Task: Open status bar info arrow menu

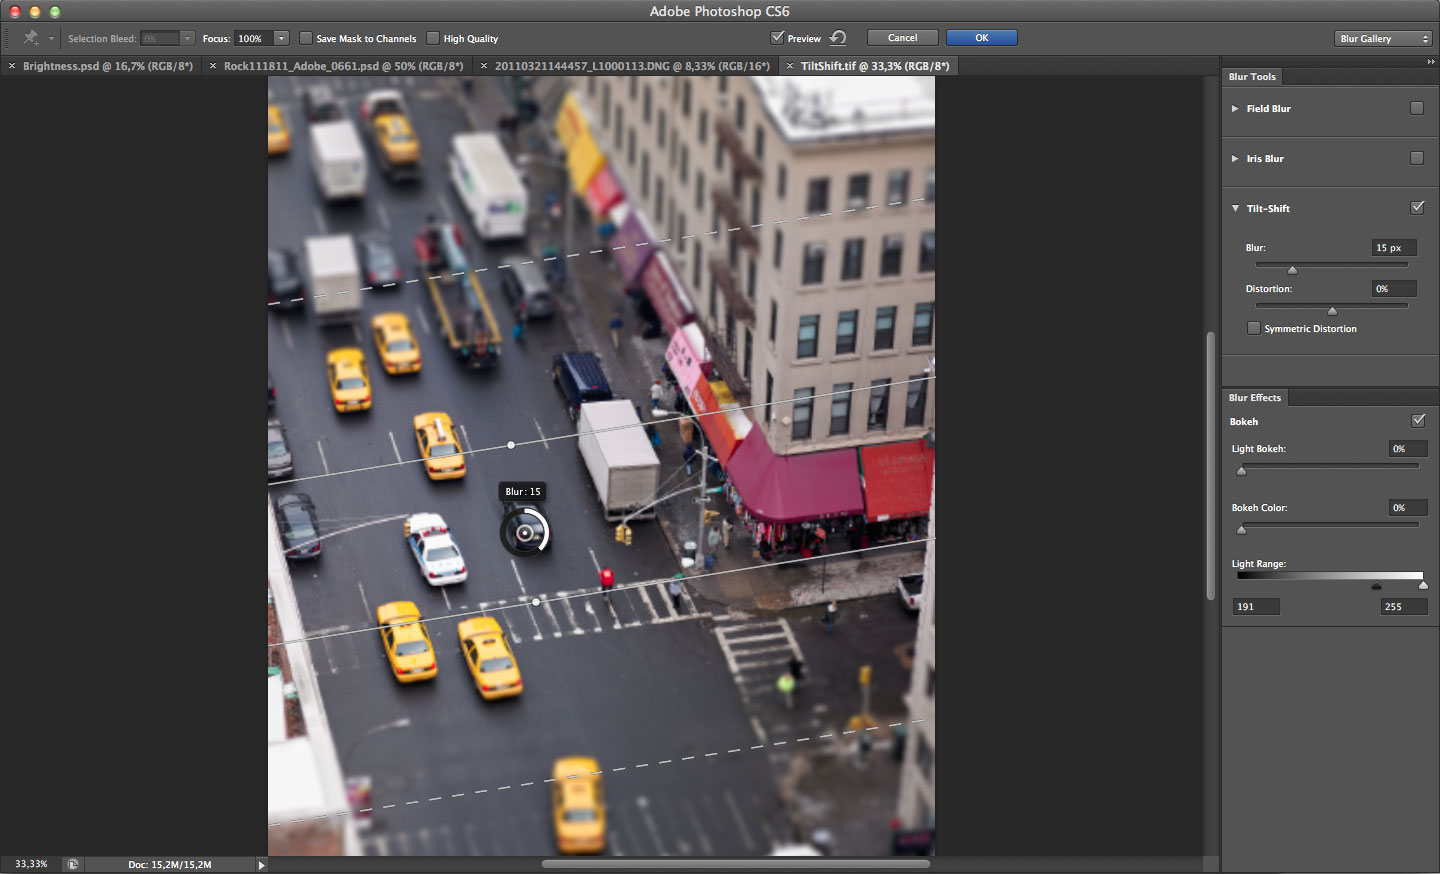Action: tap(261, 864)
